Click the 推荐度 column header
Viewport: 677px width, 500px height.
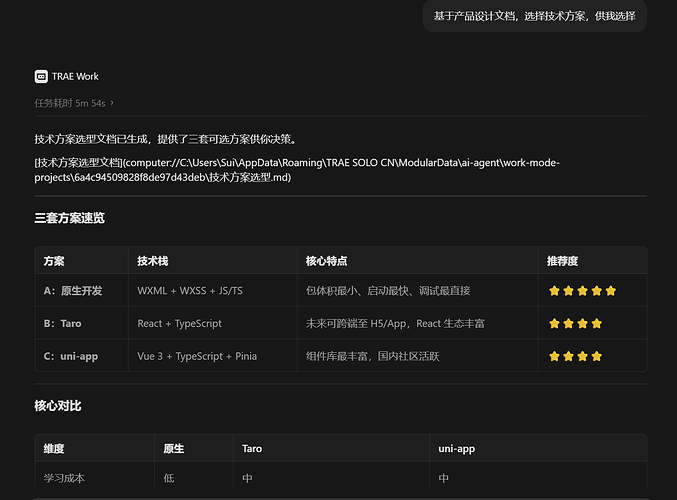(562, 261)
